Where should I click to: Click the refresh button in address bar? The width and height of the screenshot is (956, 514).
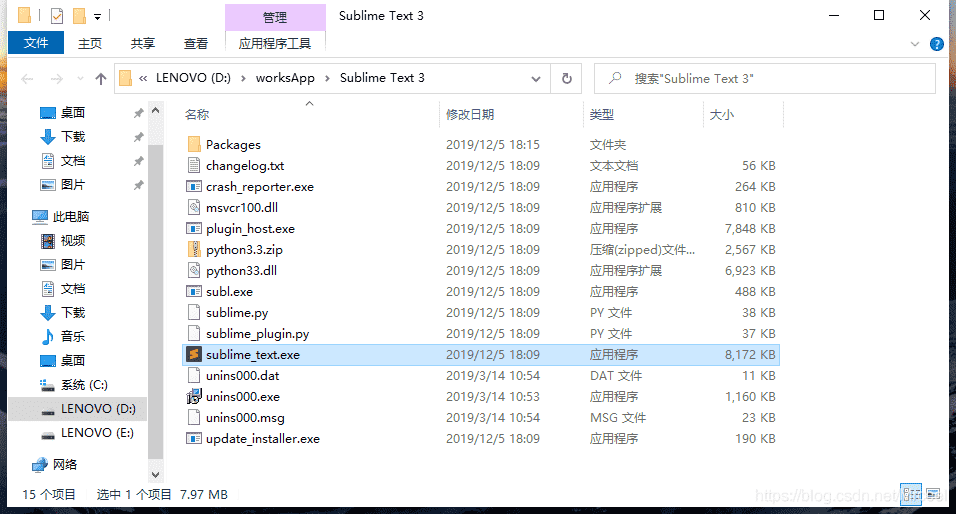(566, 79)
